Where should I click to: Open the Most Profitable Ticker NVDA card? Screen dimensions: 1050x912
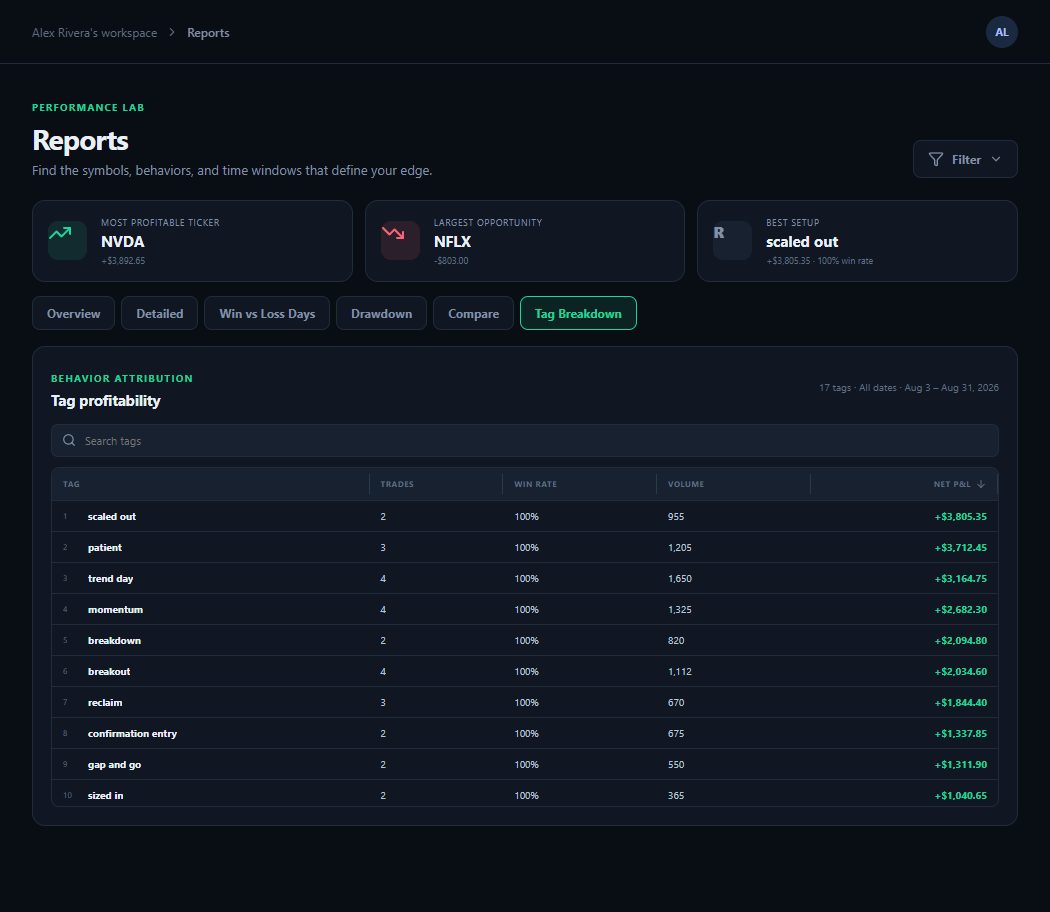pyautogui.click(x=192, y=241)
